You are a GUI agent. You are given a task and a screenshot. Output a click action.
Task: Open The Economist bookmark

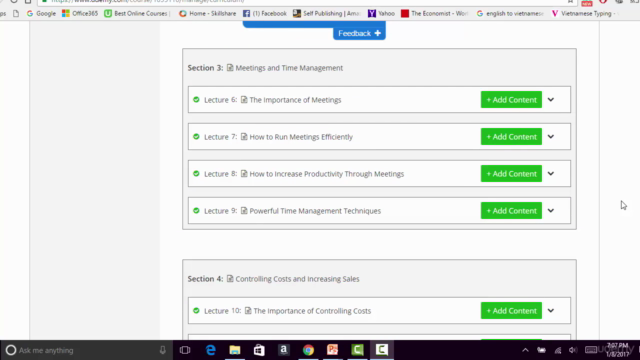coord(434,13)
